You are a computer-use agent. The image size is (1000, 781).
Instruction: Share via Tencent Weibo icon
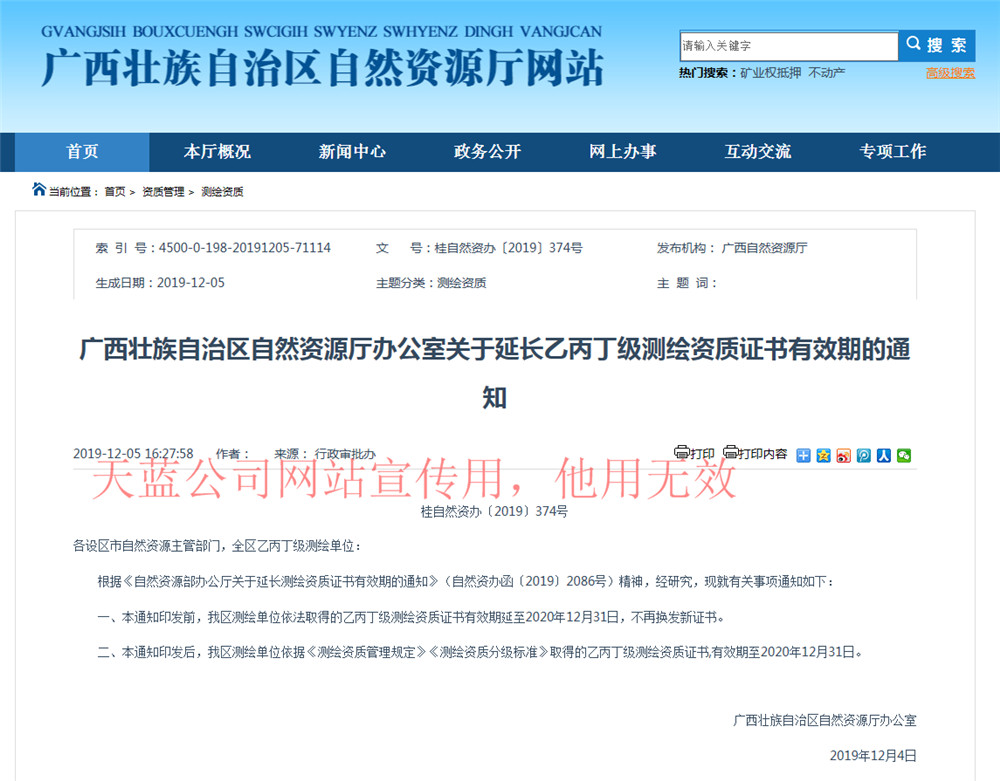pos(863,455)
